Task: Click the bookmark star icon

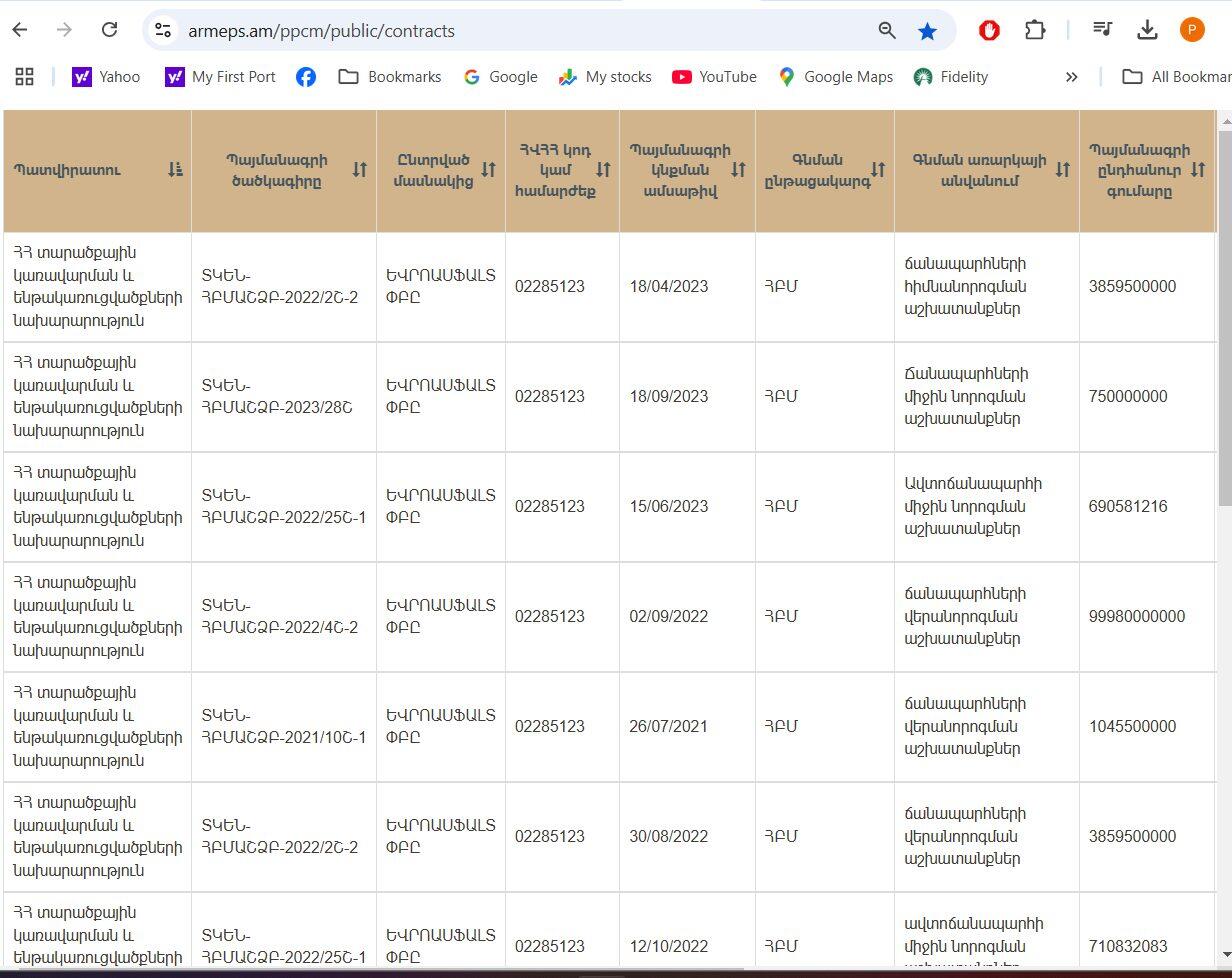Action: coord(927,31)
